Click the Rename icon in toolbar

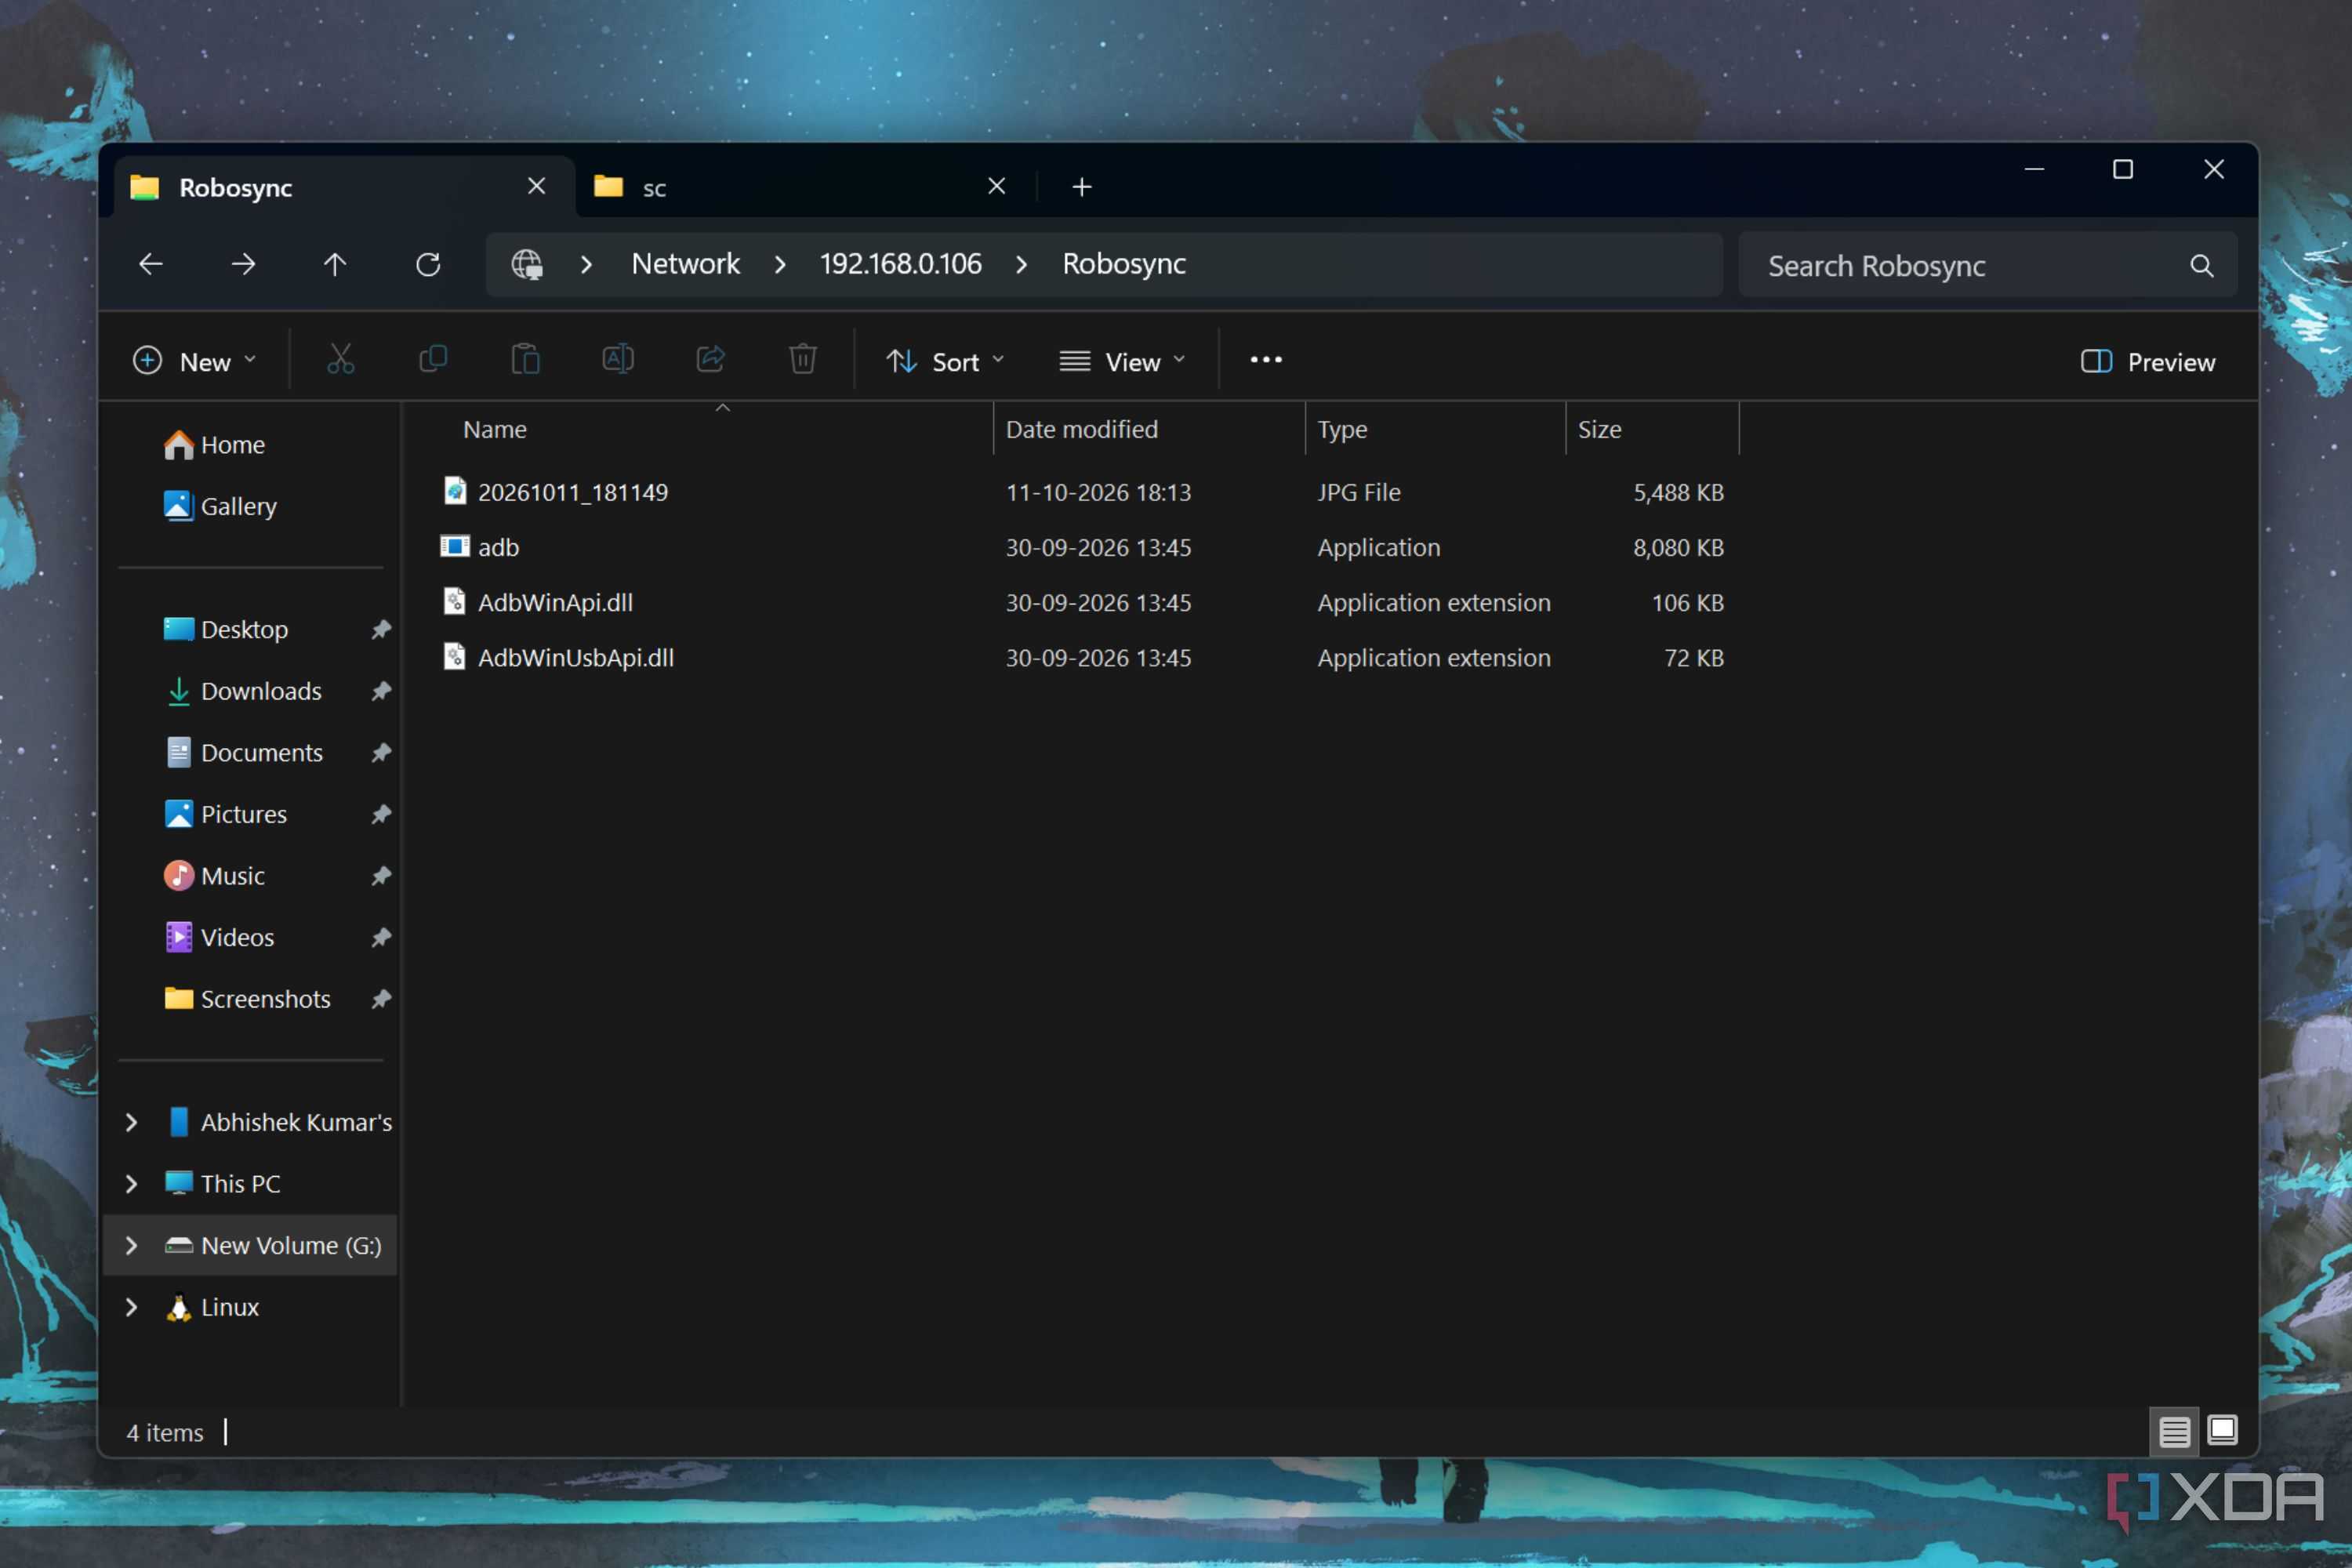point(618,360)
